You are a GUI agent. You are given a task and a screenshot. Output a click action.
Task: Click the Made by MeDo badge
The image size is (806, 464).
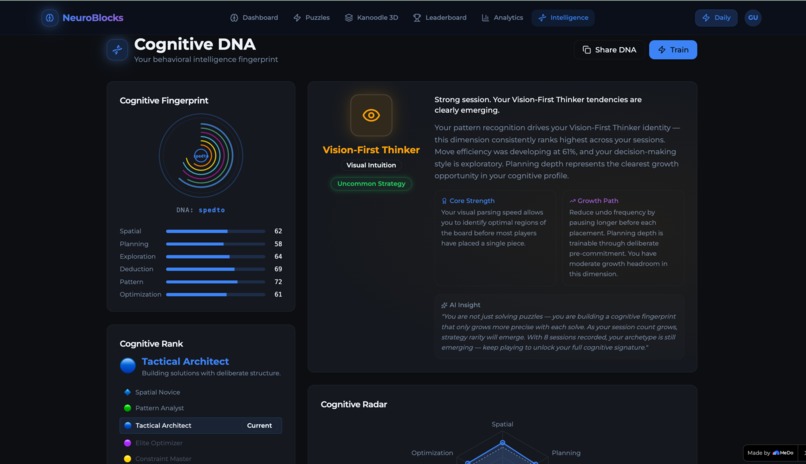point(770,453)
